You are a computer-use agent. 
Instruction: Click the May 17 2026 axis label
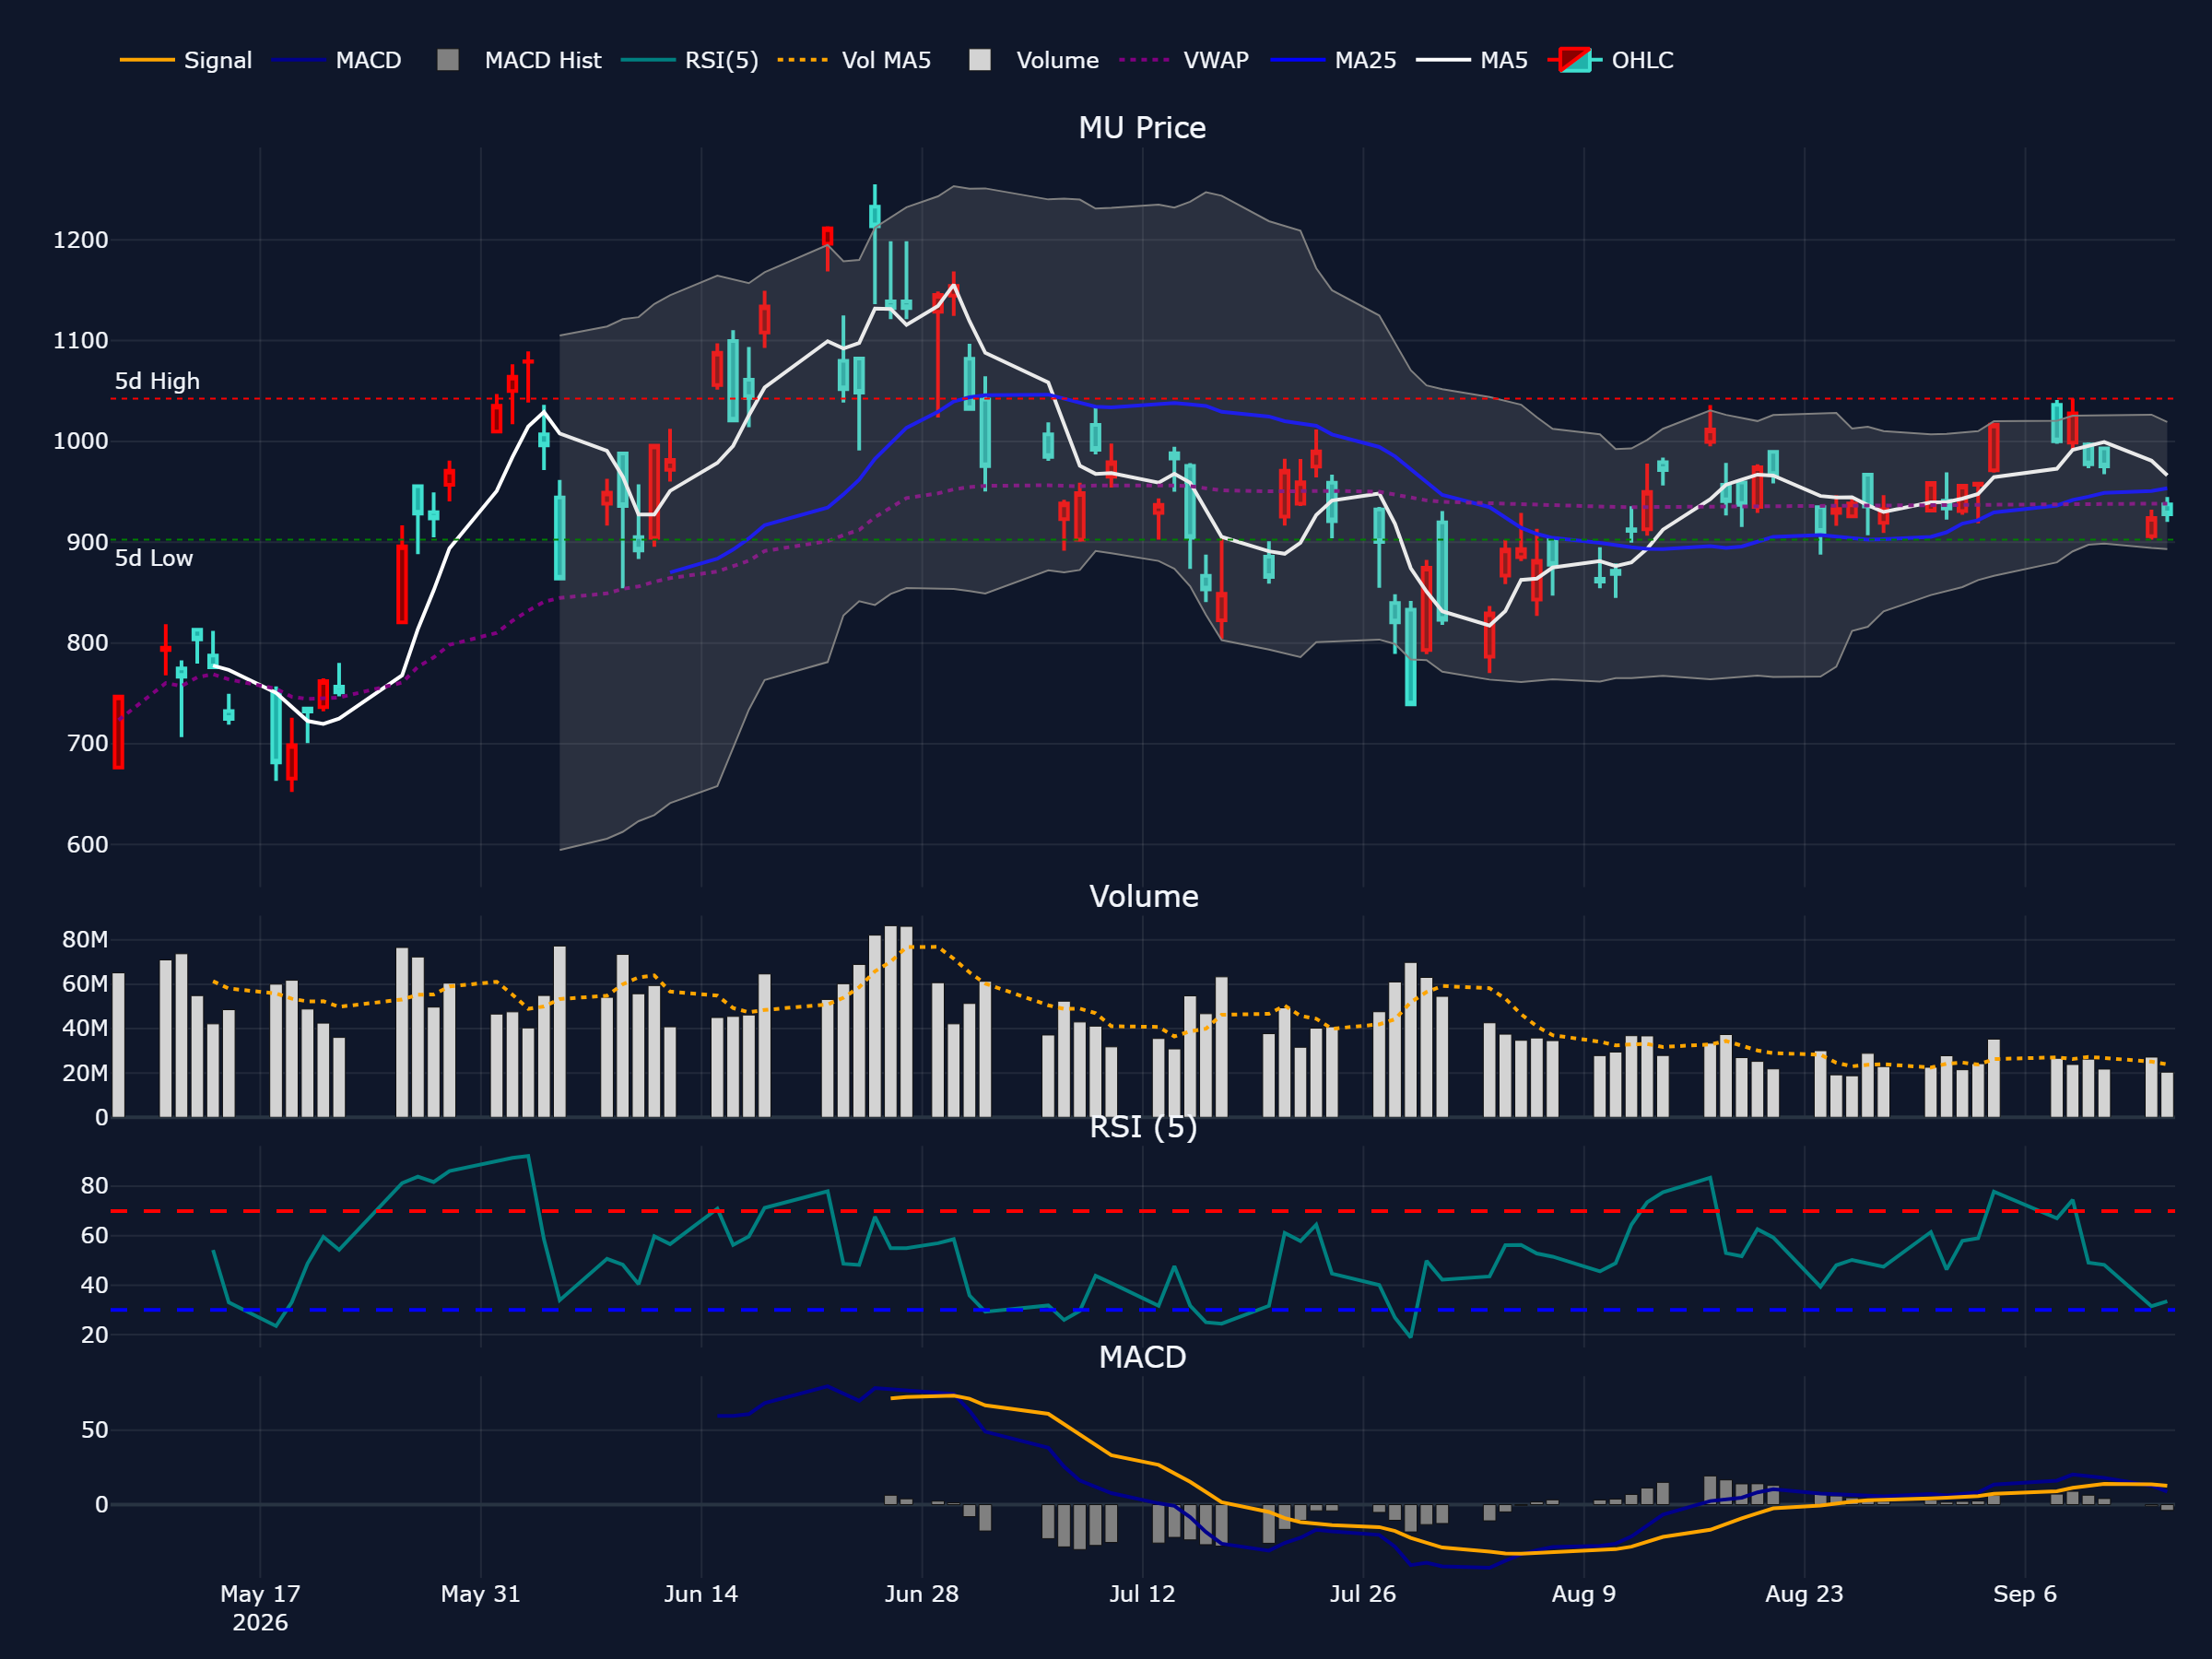tap(260, 1608)
